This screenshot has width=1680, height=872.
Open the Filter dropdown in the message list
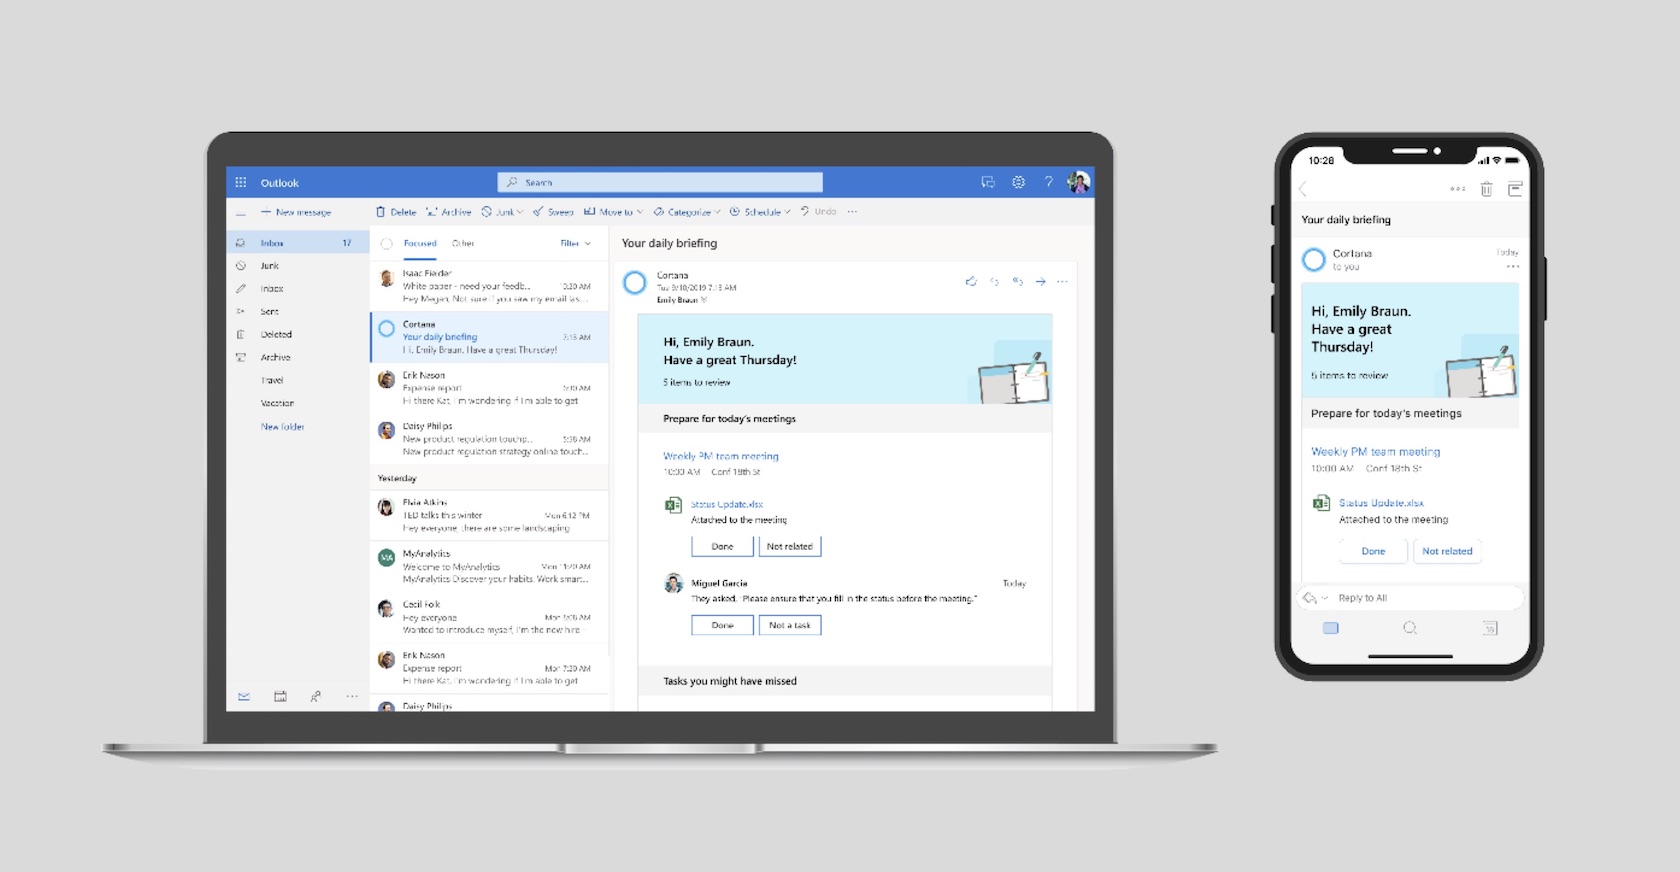coord(576,243)
